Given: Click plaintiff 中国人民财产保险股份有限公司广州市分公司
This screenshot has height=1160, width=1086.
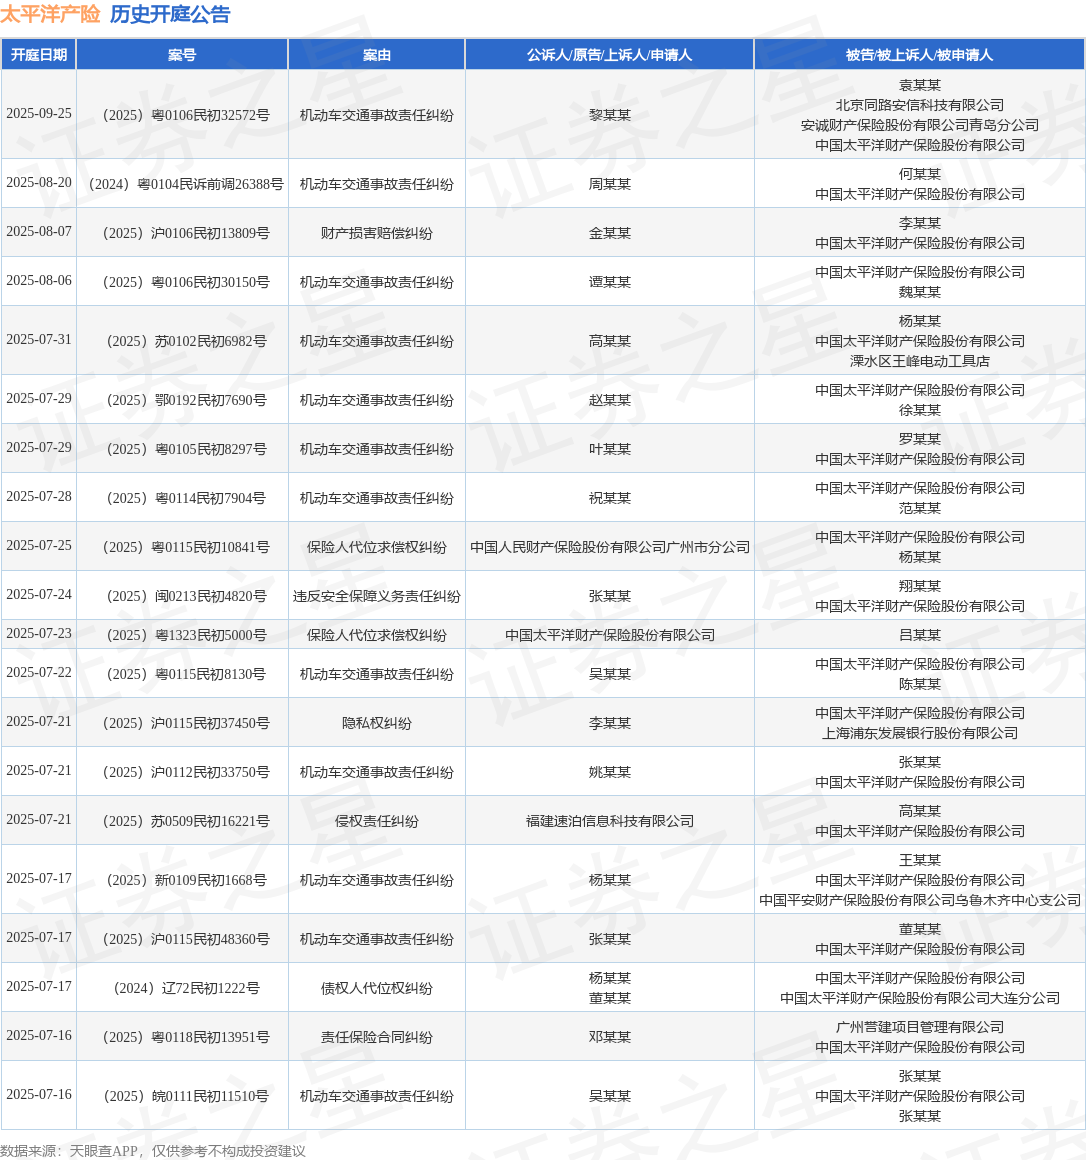Looking at the screenshot, I should (610, 547).
